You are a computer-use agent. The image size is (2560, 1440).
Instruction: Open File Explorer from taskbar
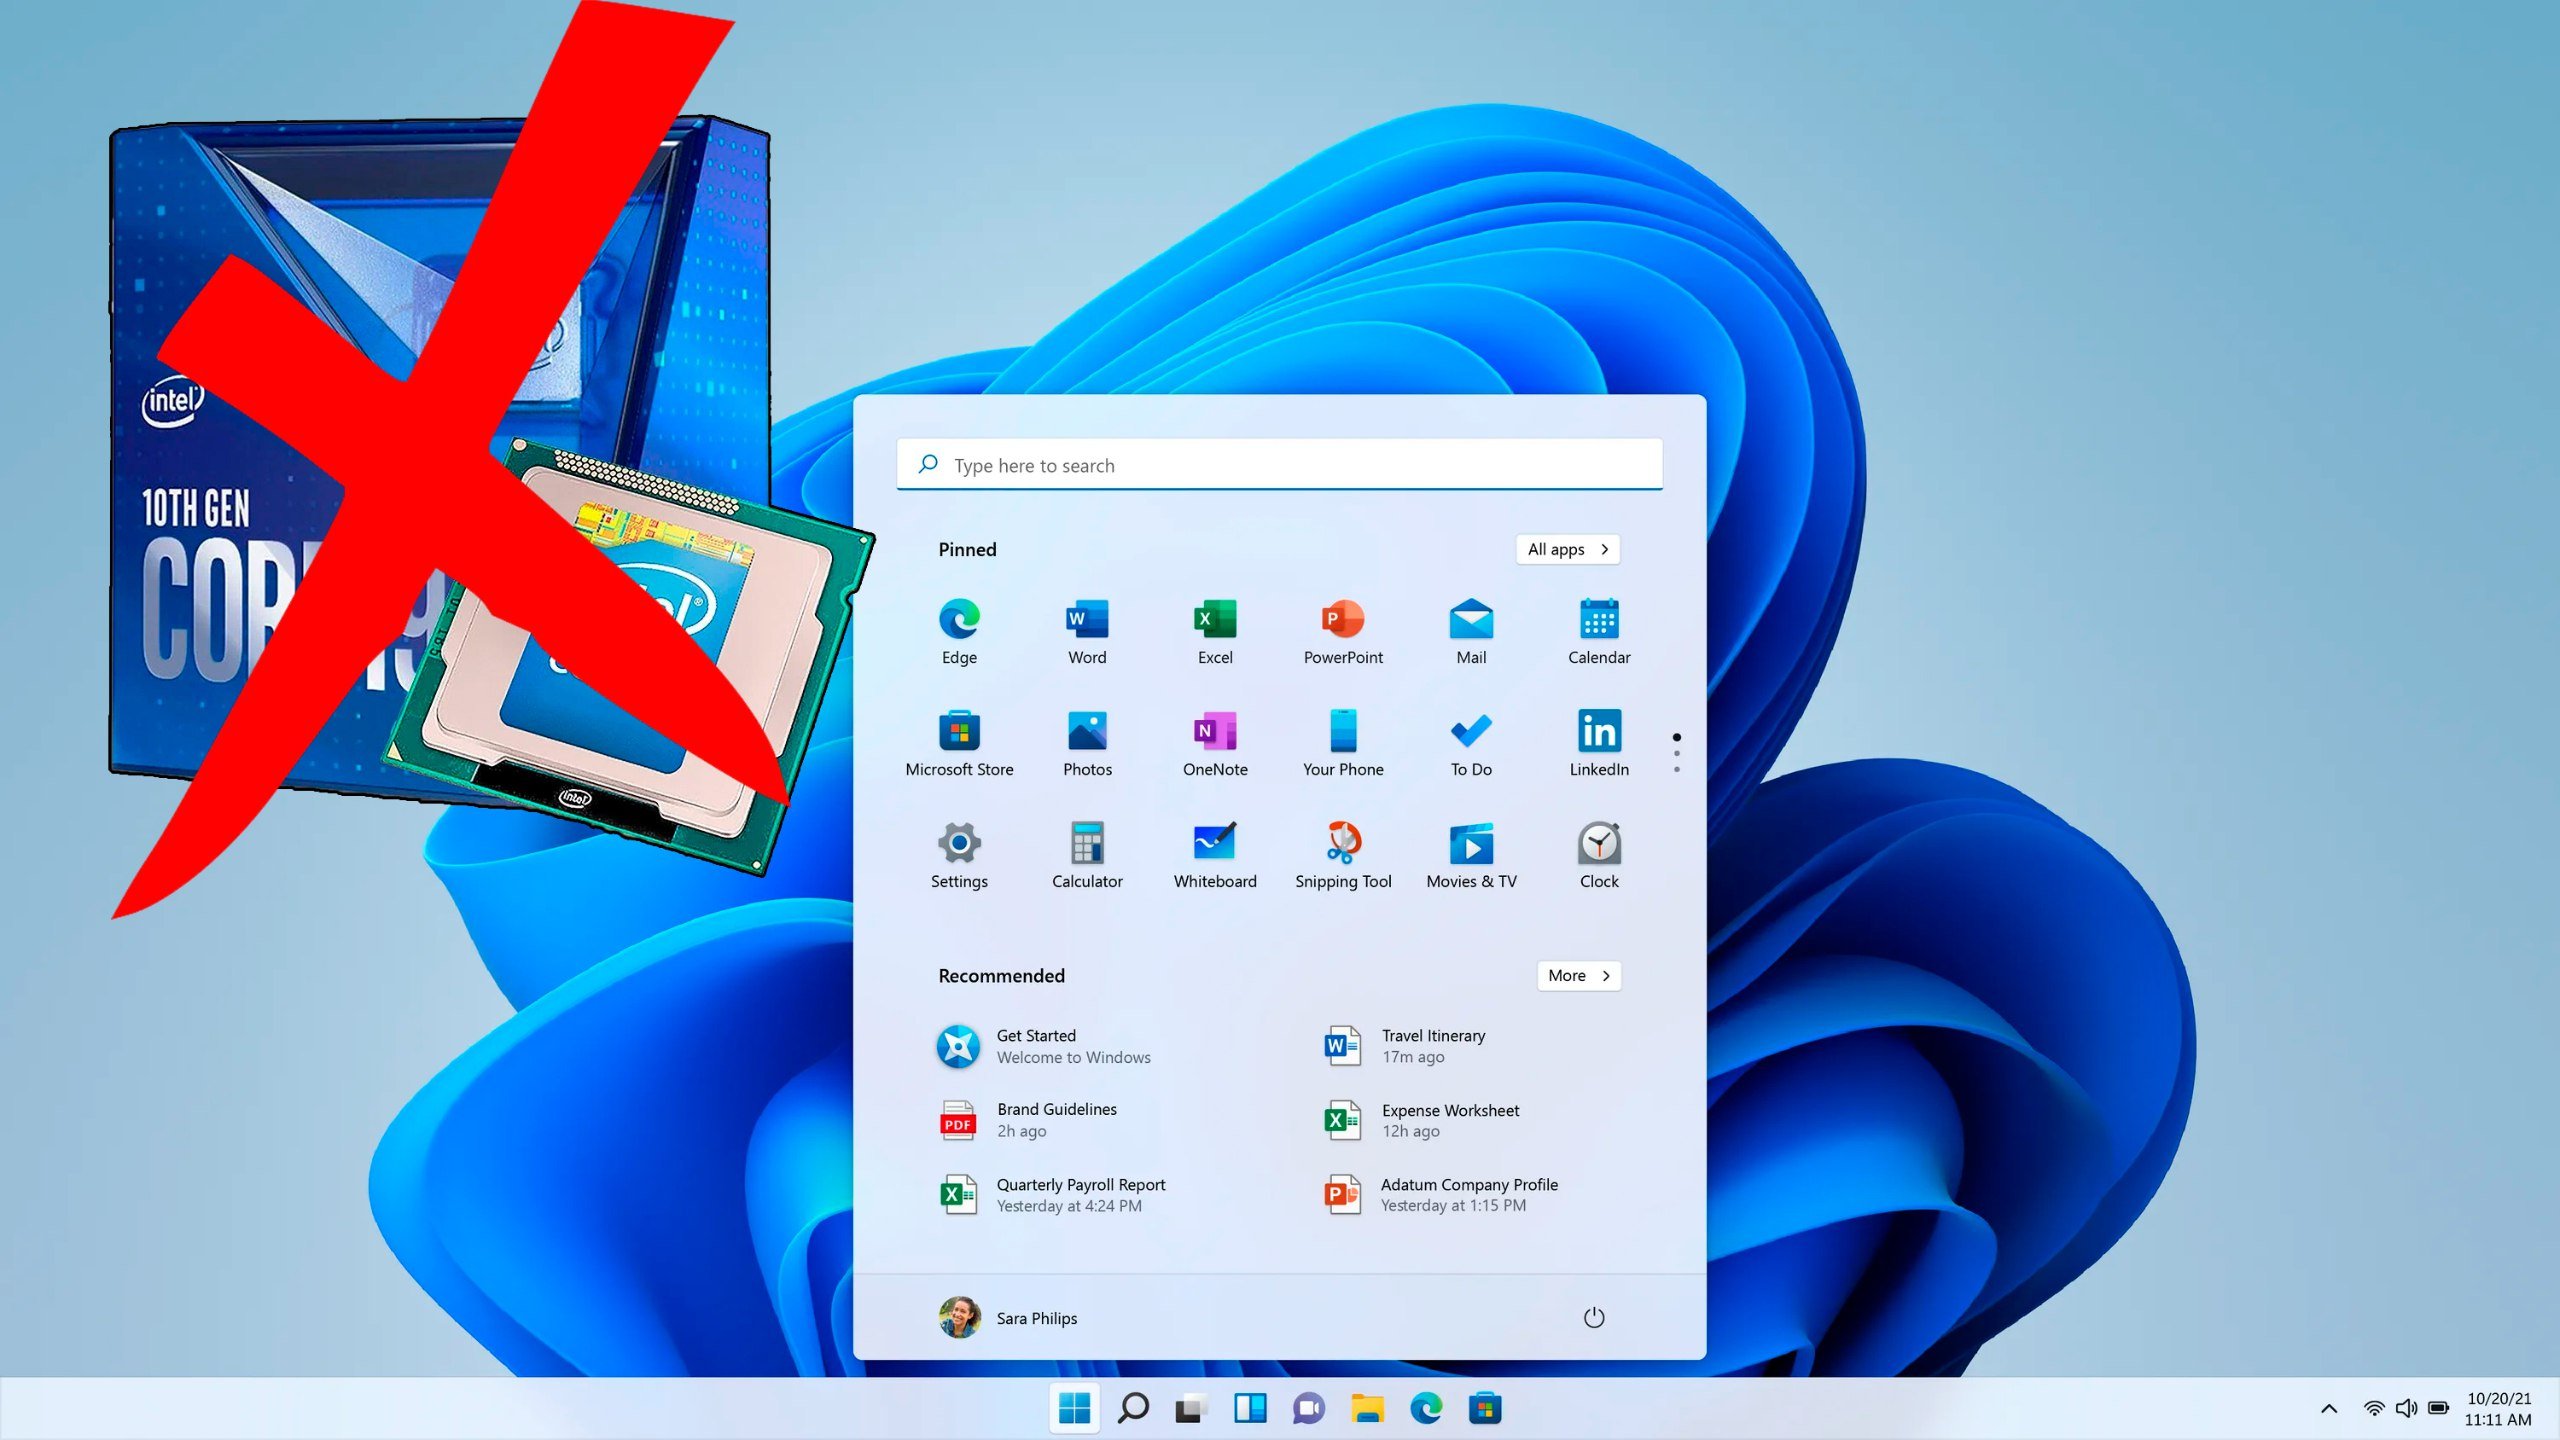pos(1367,1408)
